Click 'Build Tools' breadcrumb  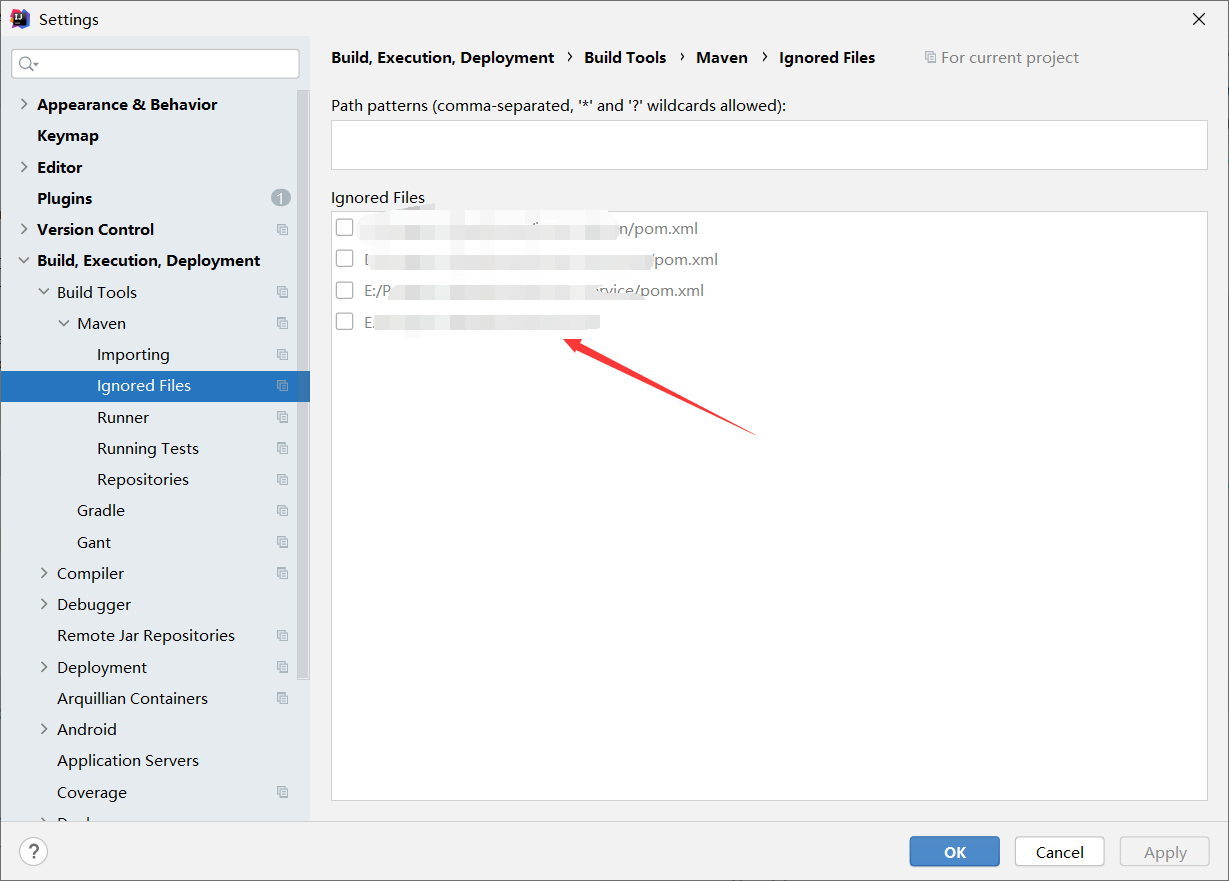click(625, 58)
